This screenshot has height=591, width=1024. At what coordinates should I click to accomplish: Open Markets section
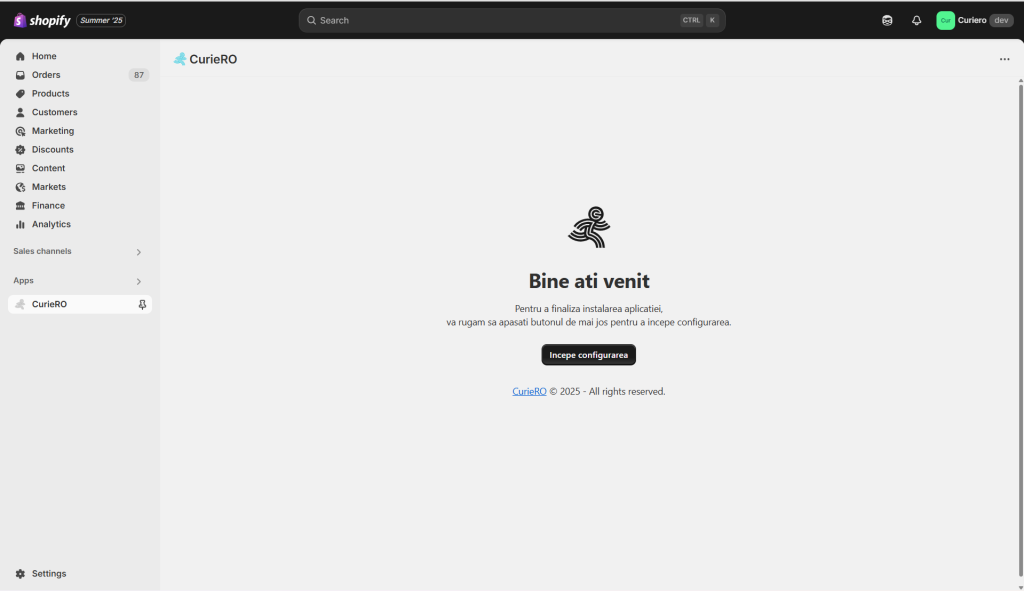pyautogui.click(x=80, y=187)
